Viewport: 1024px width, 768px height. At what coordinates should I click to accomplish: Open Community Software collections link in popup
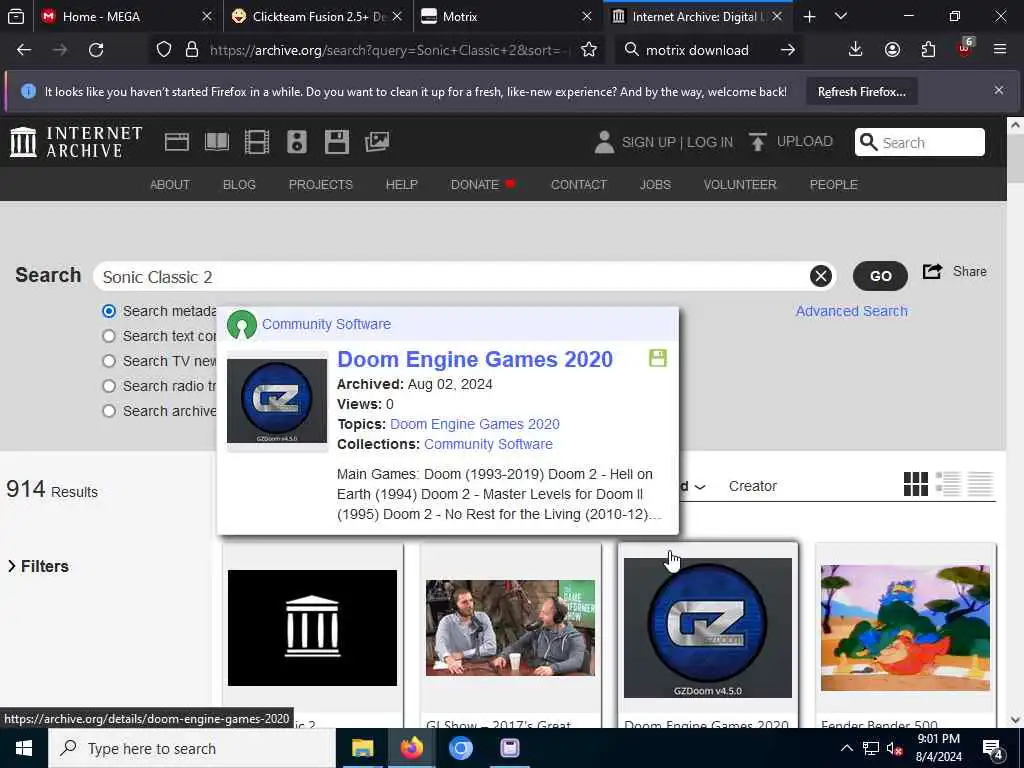tap(488, 445)
